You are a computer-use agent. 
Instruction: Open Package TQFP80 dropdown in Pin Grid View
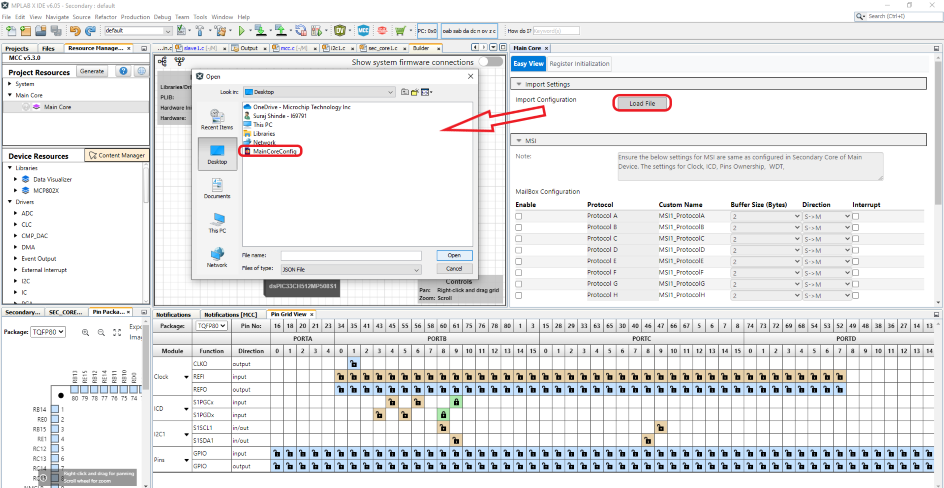[x=212, y=326]
